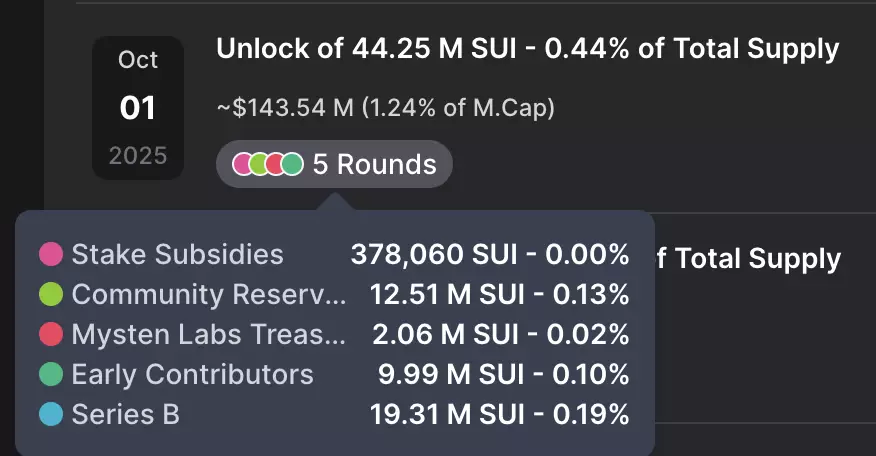This screenshot has height=456, width=876.
Task: Click the red Mysten Labs Treasury dot
Action: [x=52, y=335]
